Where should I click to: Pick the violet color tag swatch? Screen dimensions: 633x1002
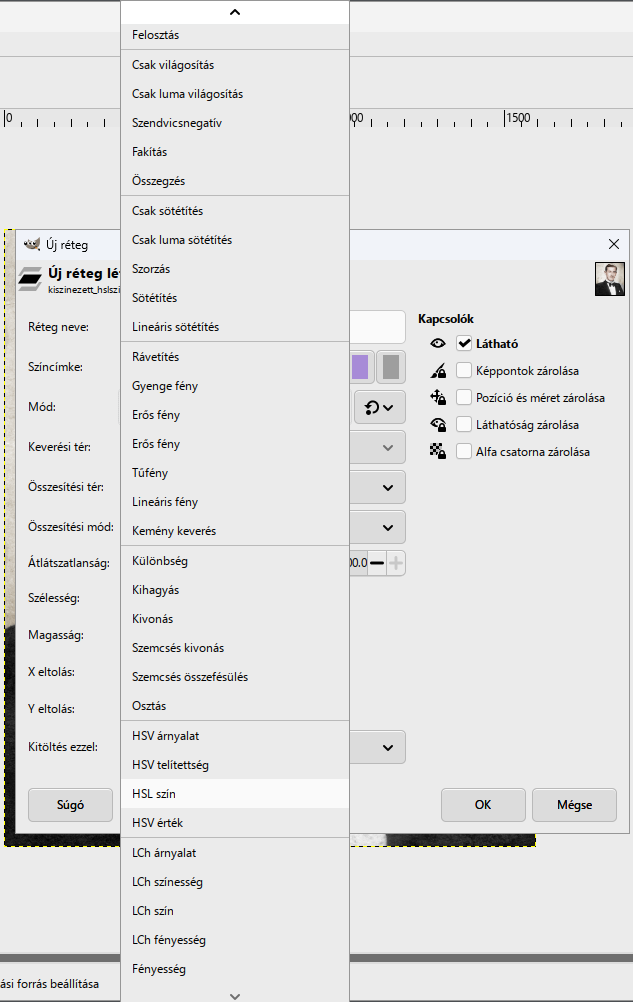click(x=360, y=367)
